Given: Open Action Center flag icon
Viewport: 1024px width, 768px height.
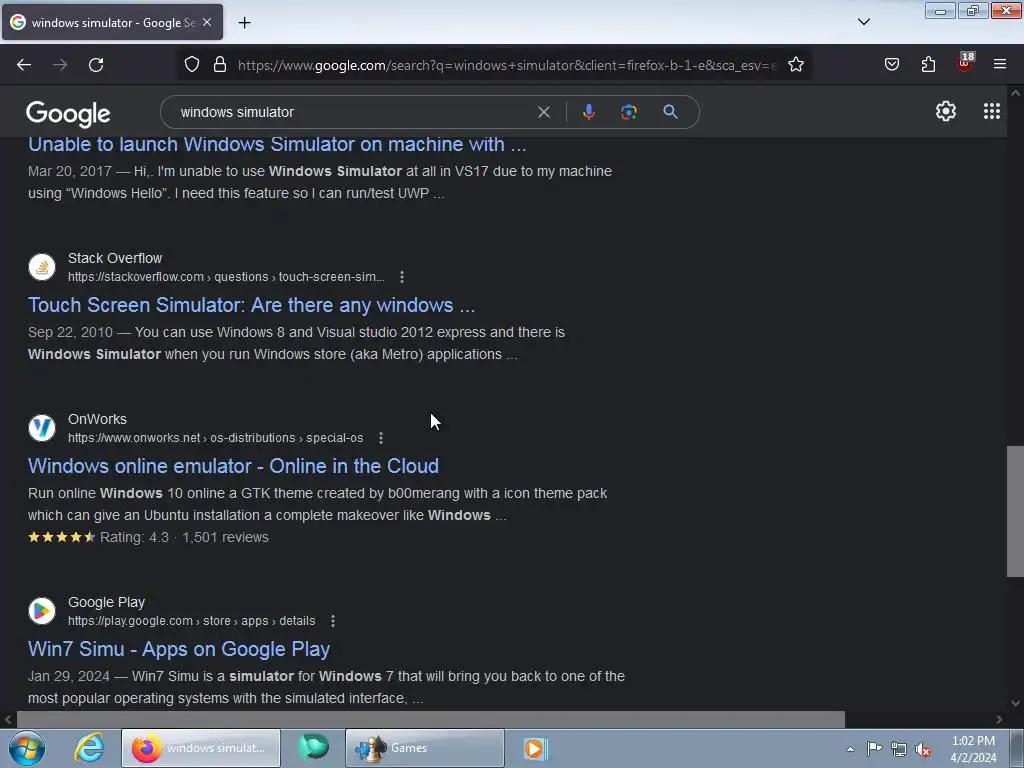Looking at the screenshot, I should pos(874,749).
